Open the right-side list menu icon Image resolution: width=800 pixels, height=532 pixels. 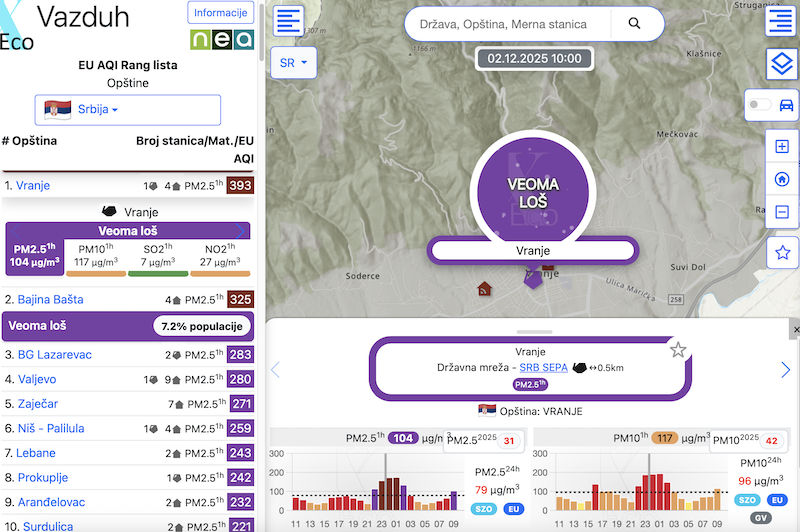(781, 22)
